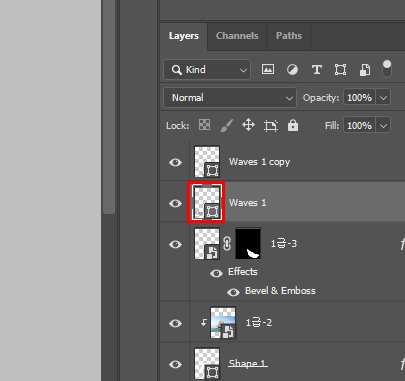Toggle visibility of the masked smart object layer

click(175, 244)
